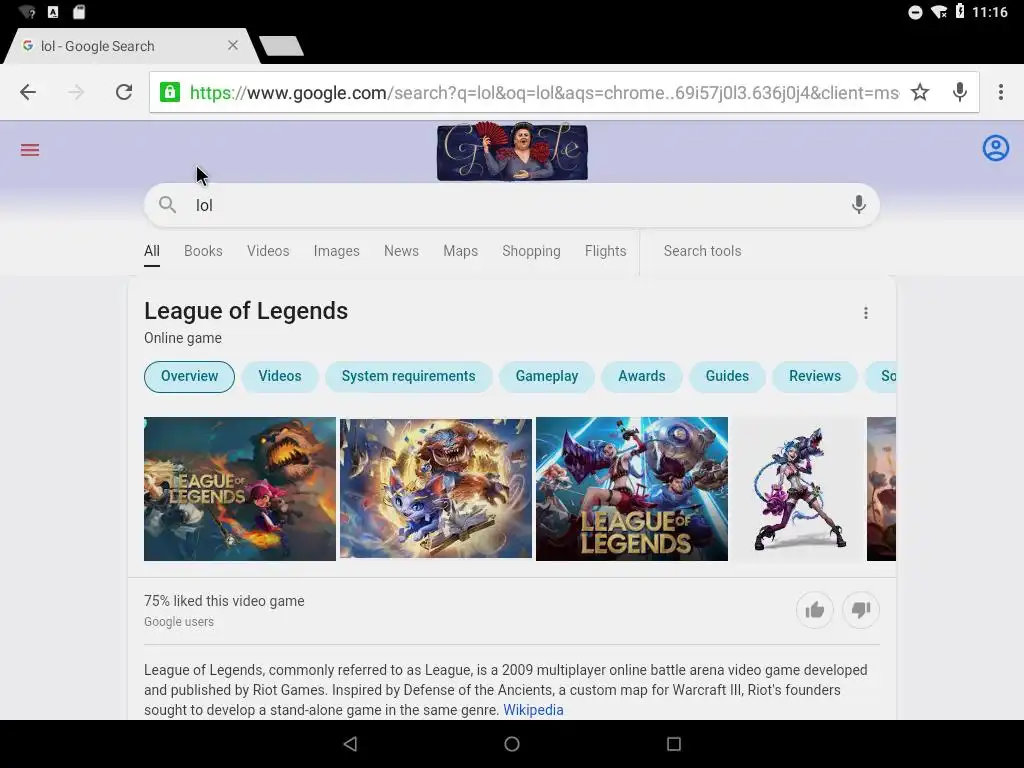The image size is (1024, 768).
Task: Open Chrome three-dot overflow menu
Action: coord(1000,92)
